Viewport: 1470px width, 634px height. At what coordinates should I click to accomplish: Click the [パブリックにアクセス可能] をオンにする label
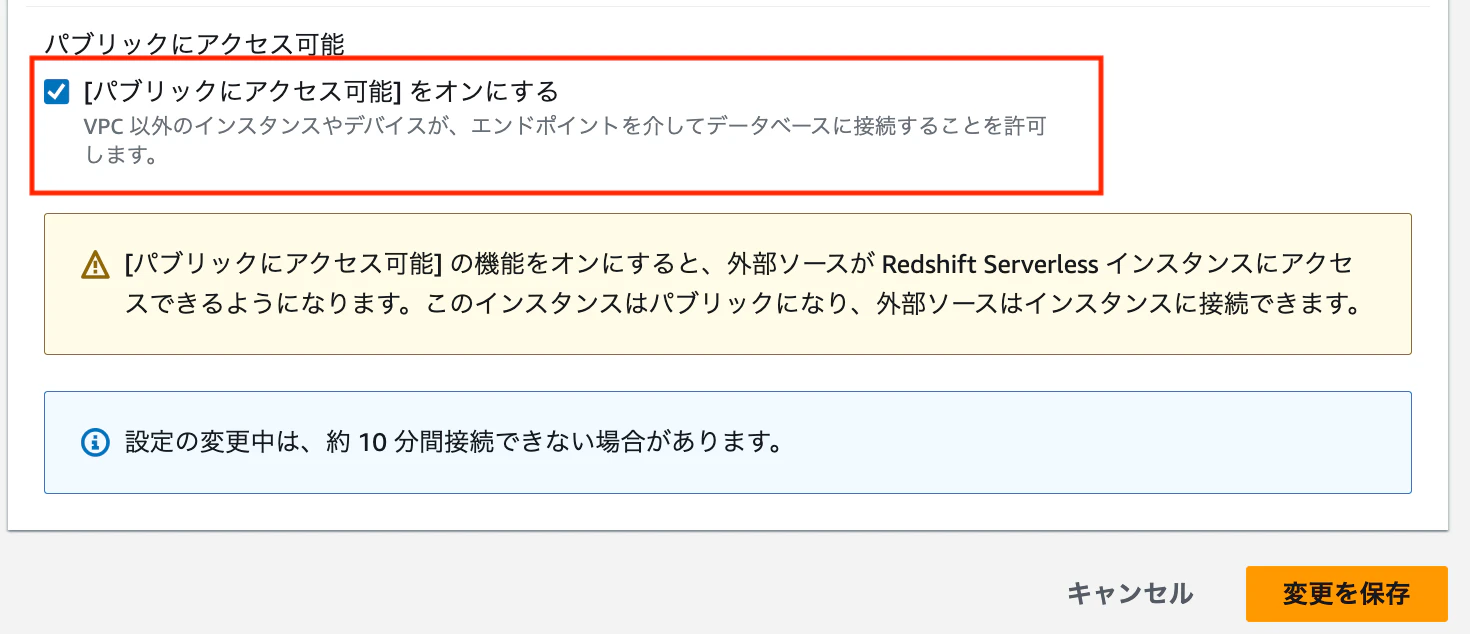pyautogui.click(x=321, y=92)
